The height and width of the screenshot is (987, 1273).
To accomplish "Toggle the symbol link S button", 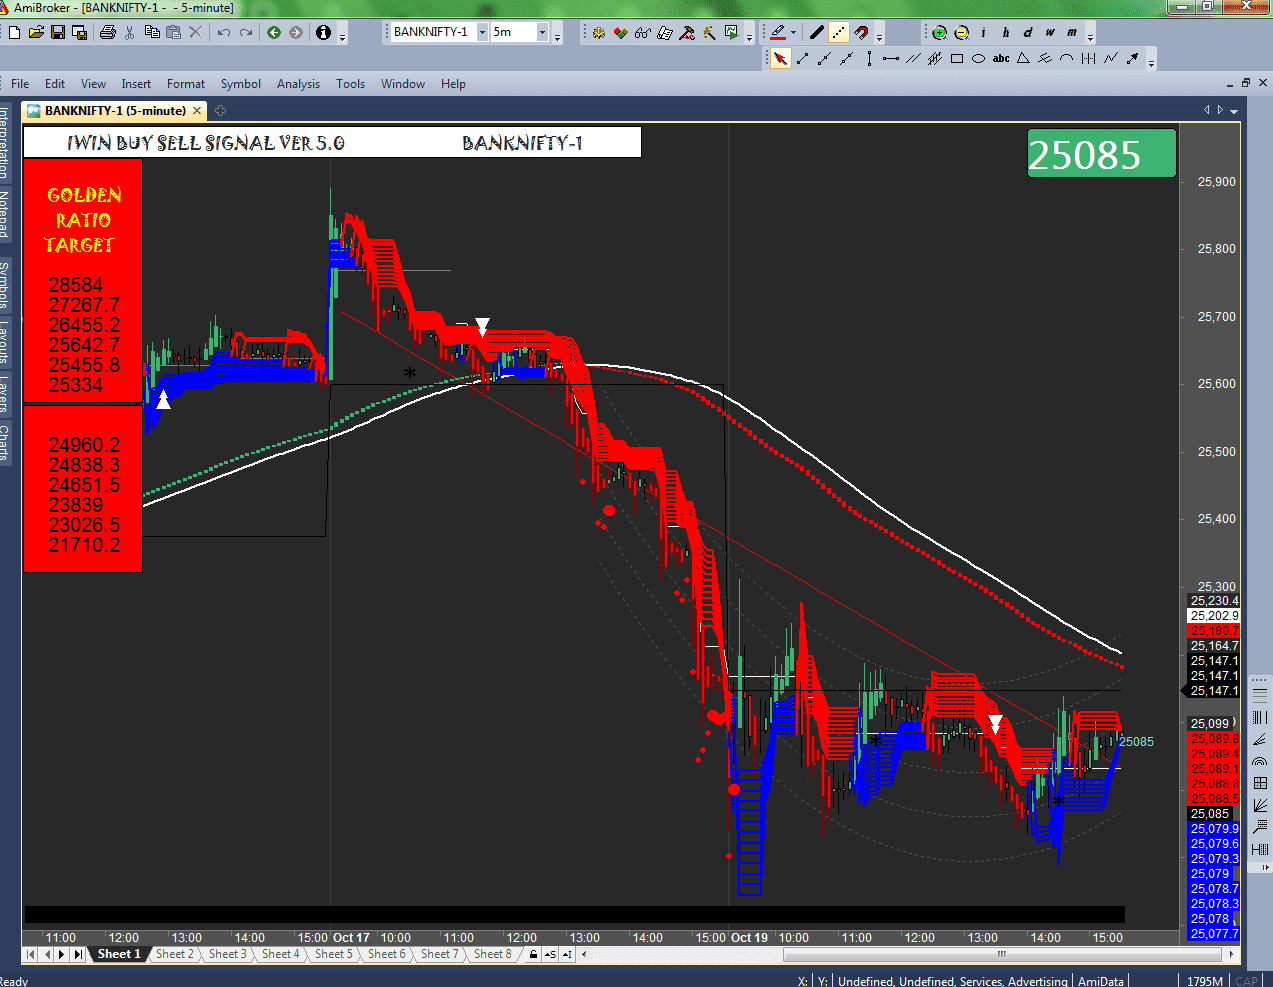I will pyautogui.click(x=550, y=954).
